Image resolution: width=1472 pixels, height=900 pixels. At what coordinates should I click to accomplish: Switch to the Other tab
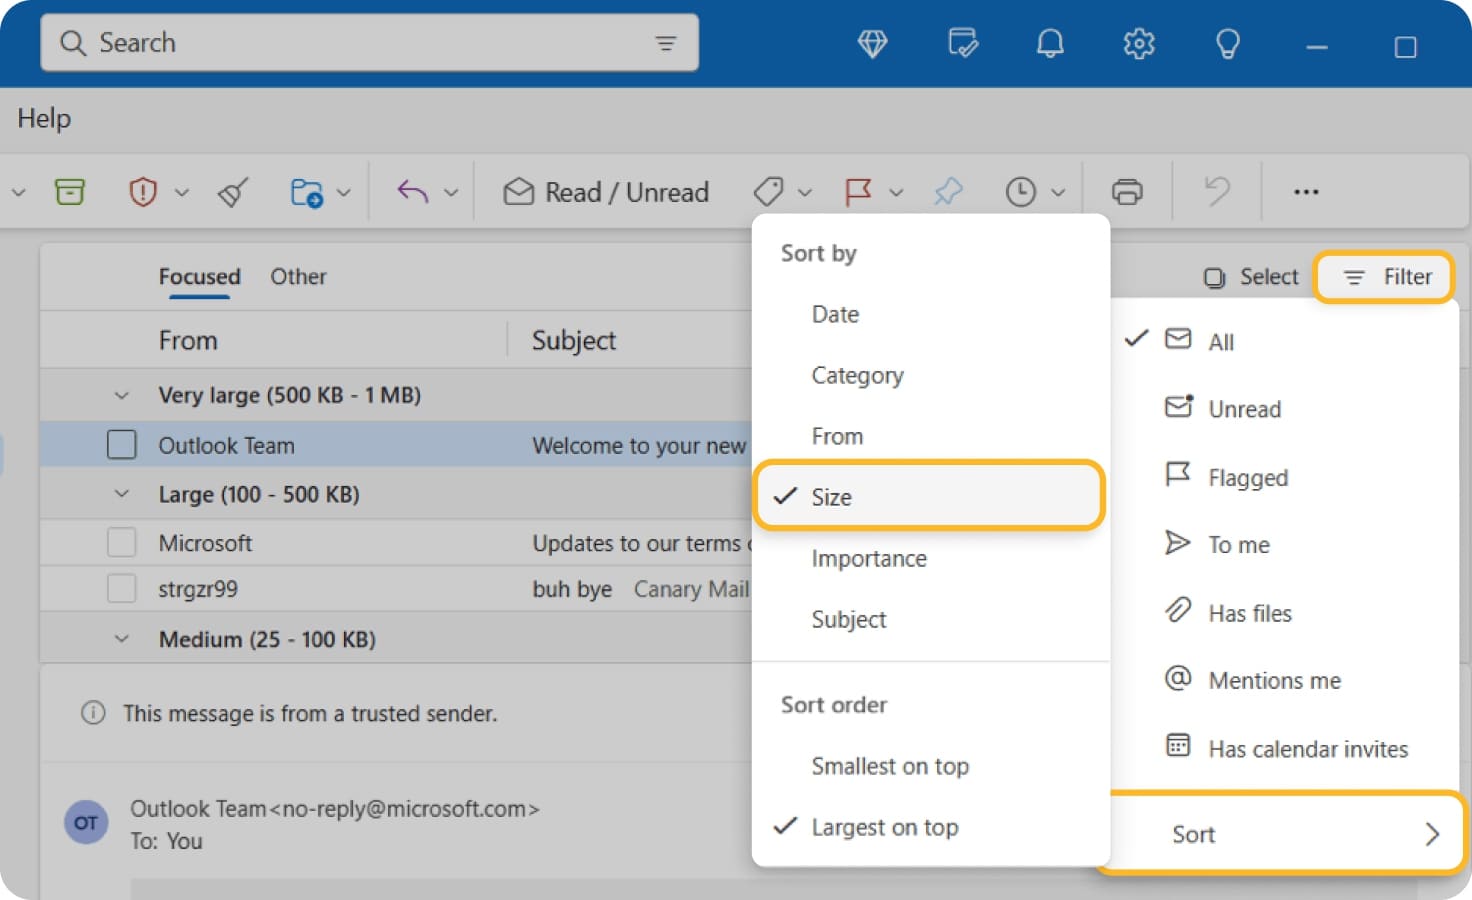tap(298, 276)
